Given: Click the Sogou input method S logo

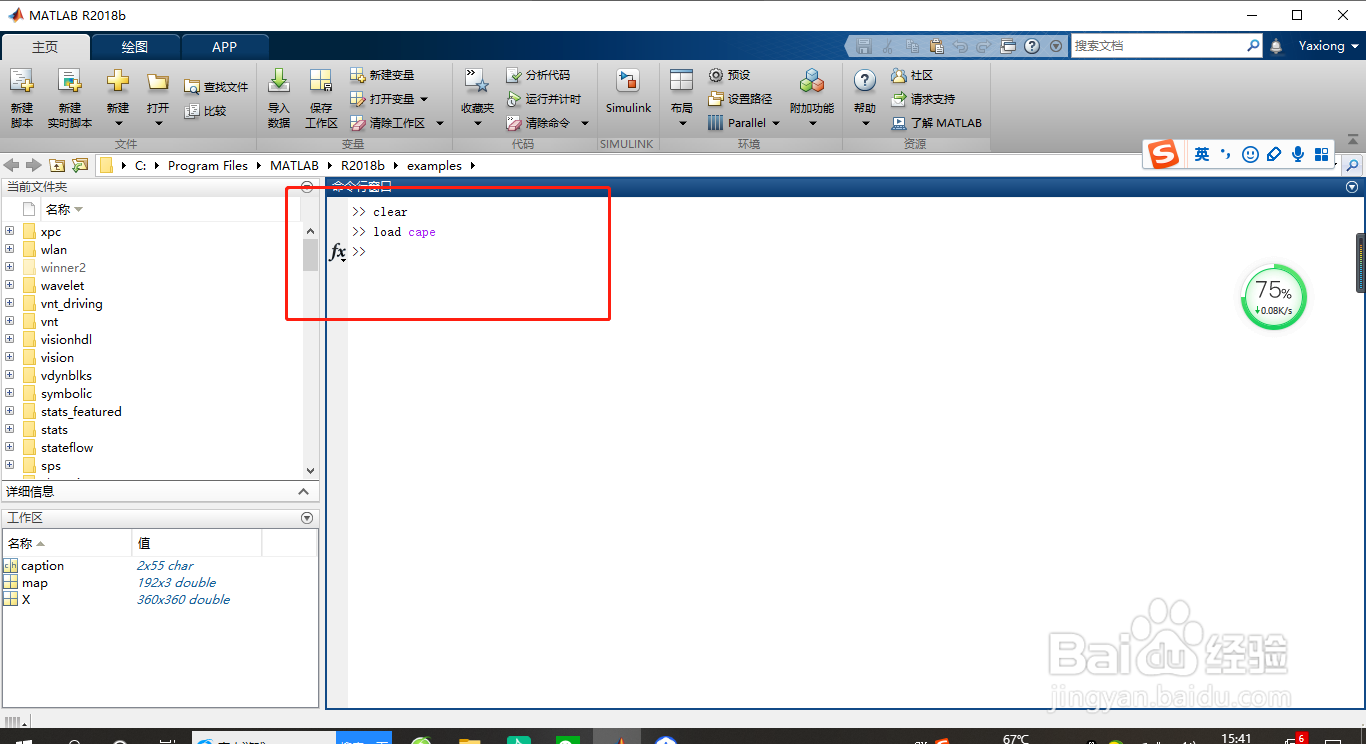Looking at the screenshot, I should tap(1162, 155).
